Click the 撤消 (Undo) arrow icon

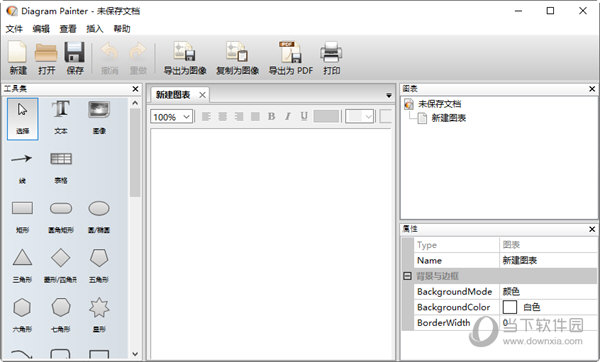109,52
